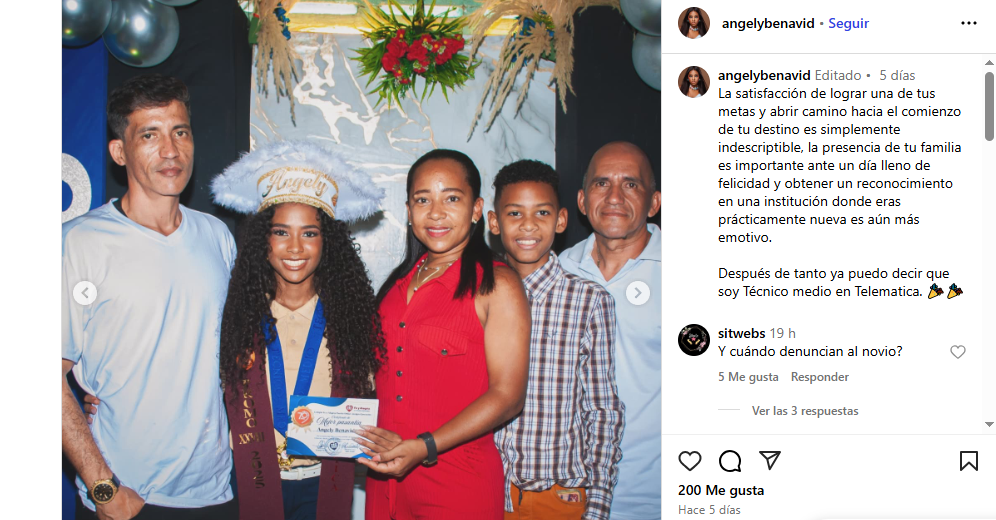Click sitwebs commenter avatar
The image size is (996, 520).
pos(694,340)
